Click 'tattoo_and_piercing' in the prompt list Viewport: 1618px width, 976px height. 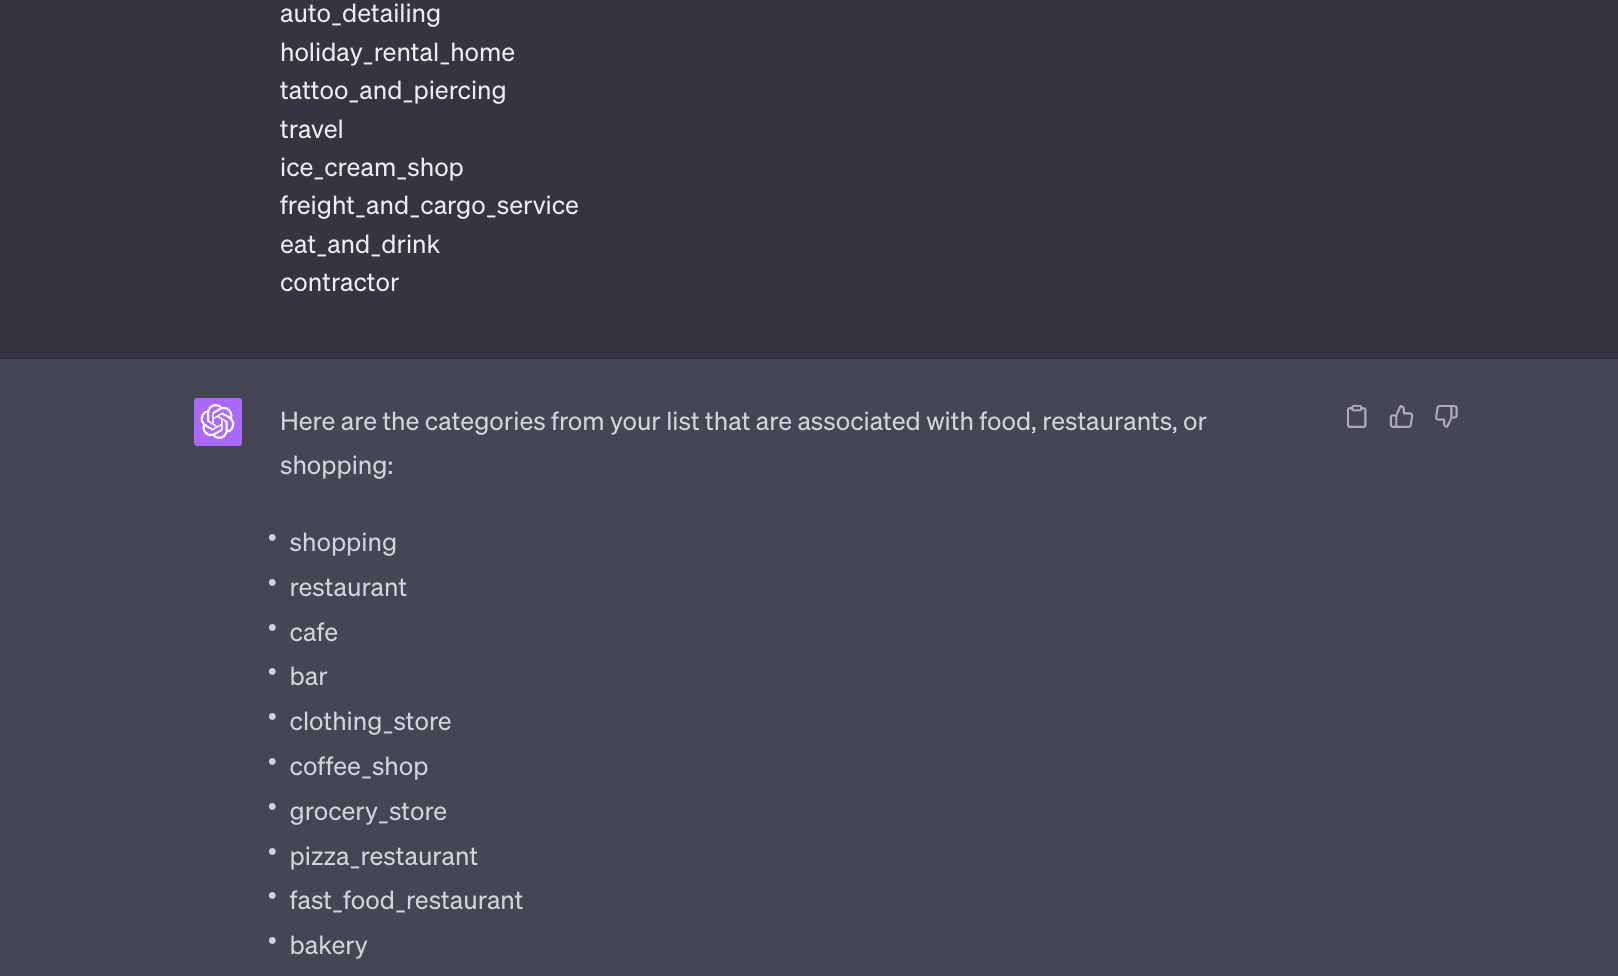tap(393, 91)
